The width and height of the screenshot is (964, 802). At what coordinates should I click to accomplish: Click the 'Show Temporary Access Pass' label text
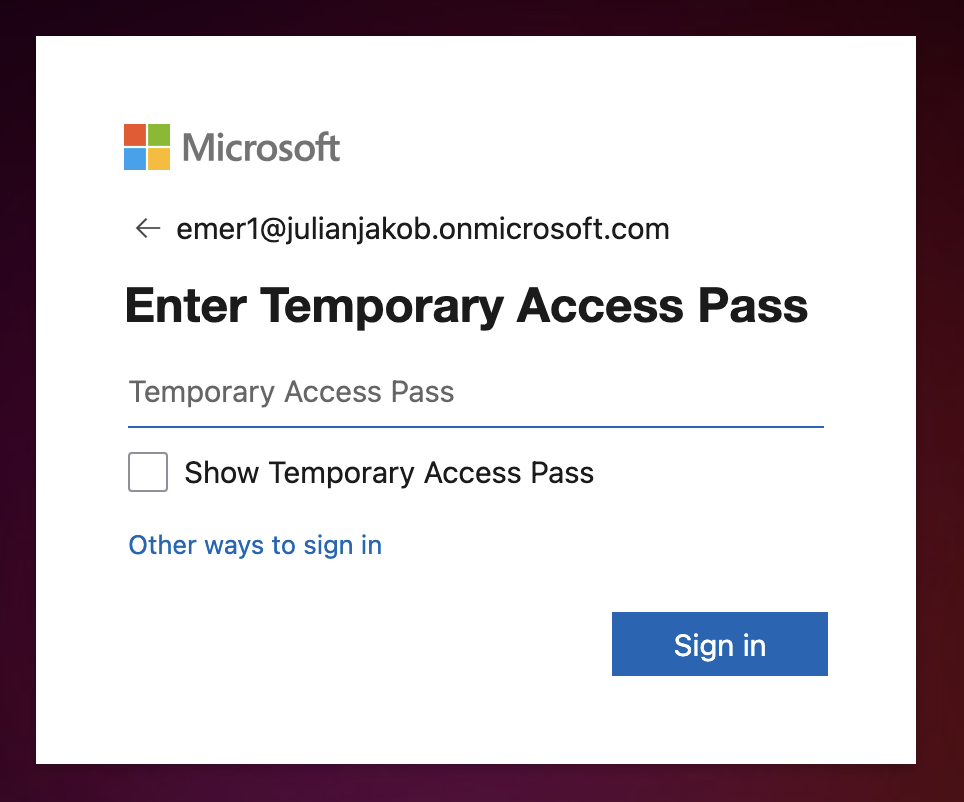[389, 473]
